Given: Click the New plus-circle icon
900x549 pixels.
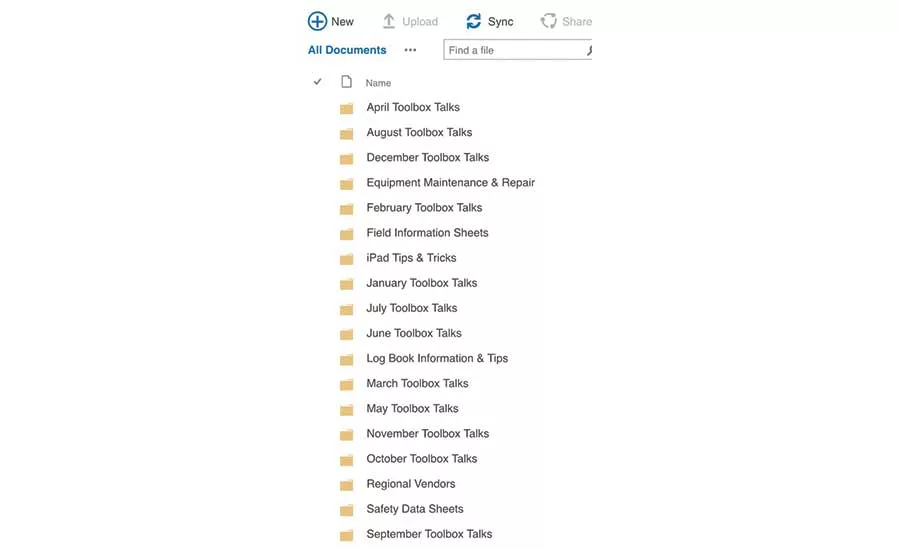Looking at the screenshot, I should (317, 21).
